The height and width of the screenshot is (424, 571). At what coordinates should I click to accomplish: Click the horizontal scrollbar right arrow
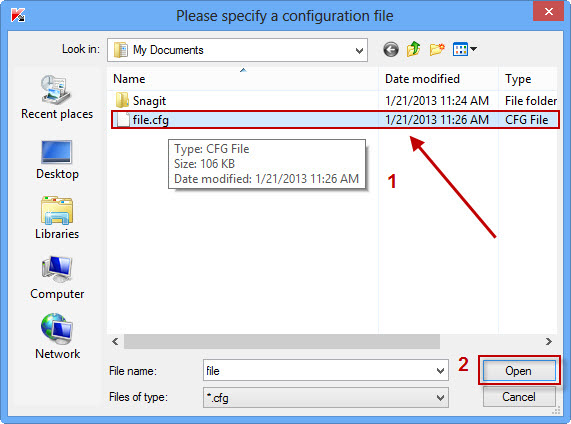(549, 341)
